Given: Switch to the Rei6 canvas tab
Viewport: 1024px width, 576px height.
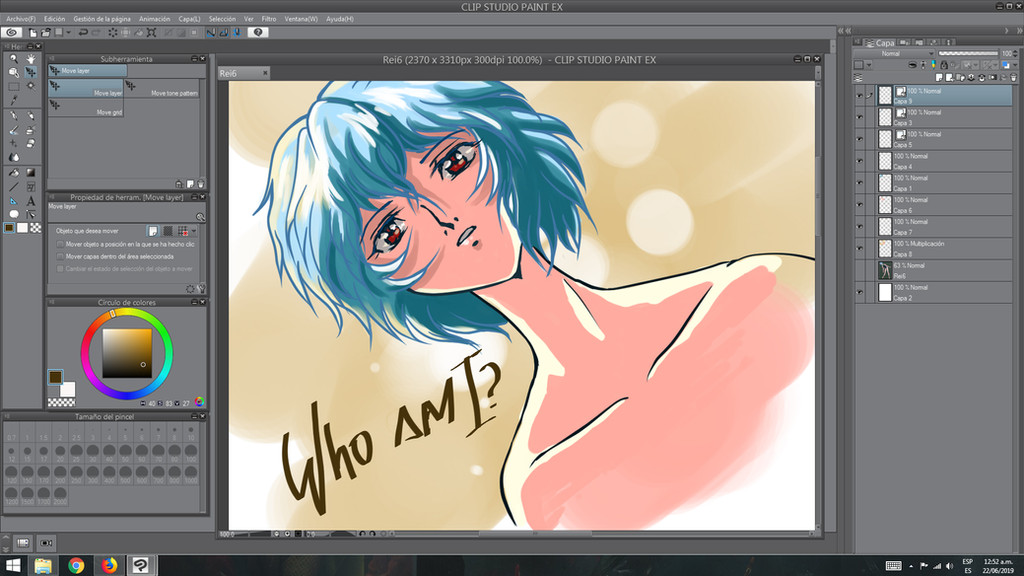Looking at the screenshot, I should tap(242, 73).
